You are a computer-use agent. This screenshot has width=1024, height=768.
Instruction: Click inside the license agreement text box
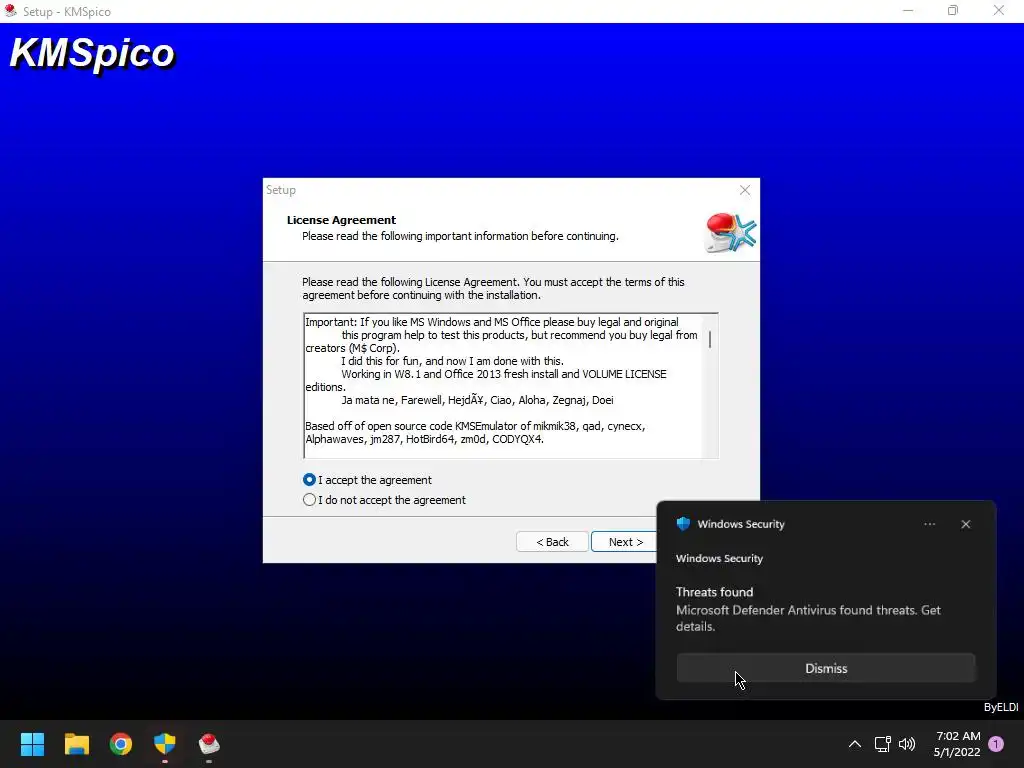click(x=504, y=386)
